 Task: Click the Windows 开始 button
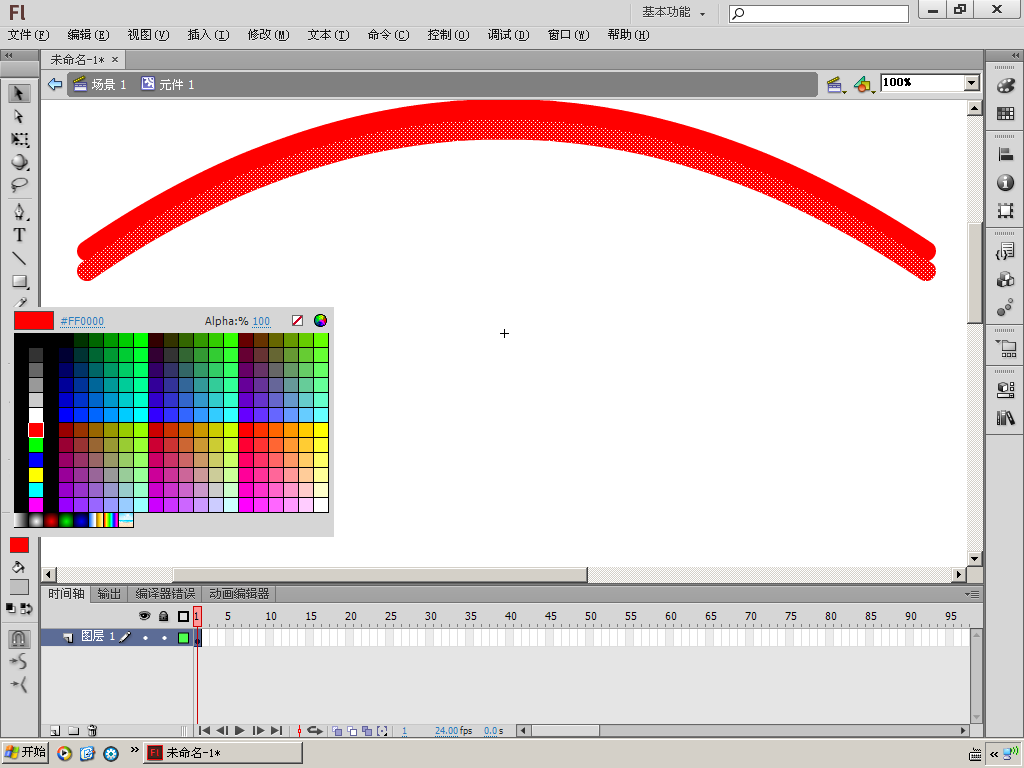point(25,752)
